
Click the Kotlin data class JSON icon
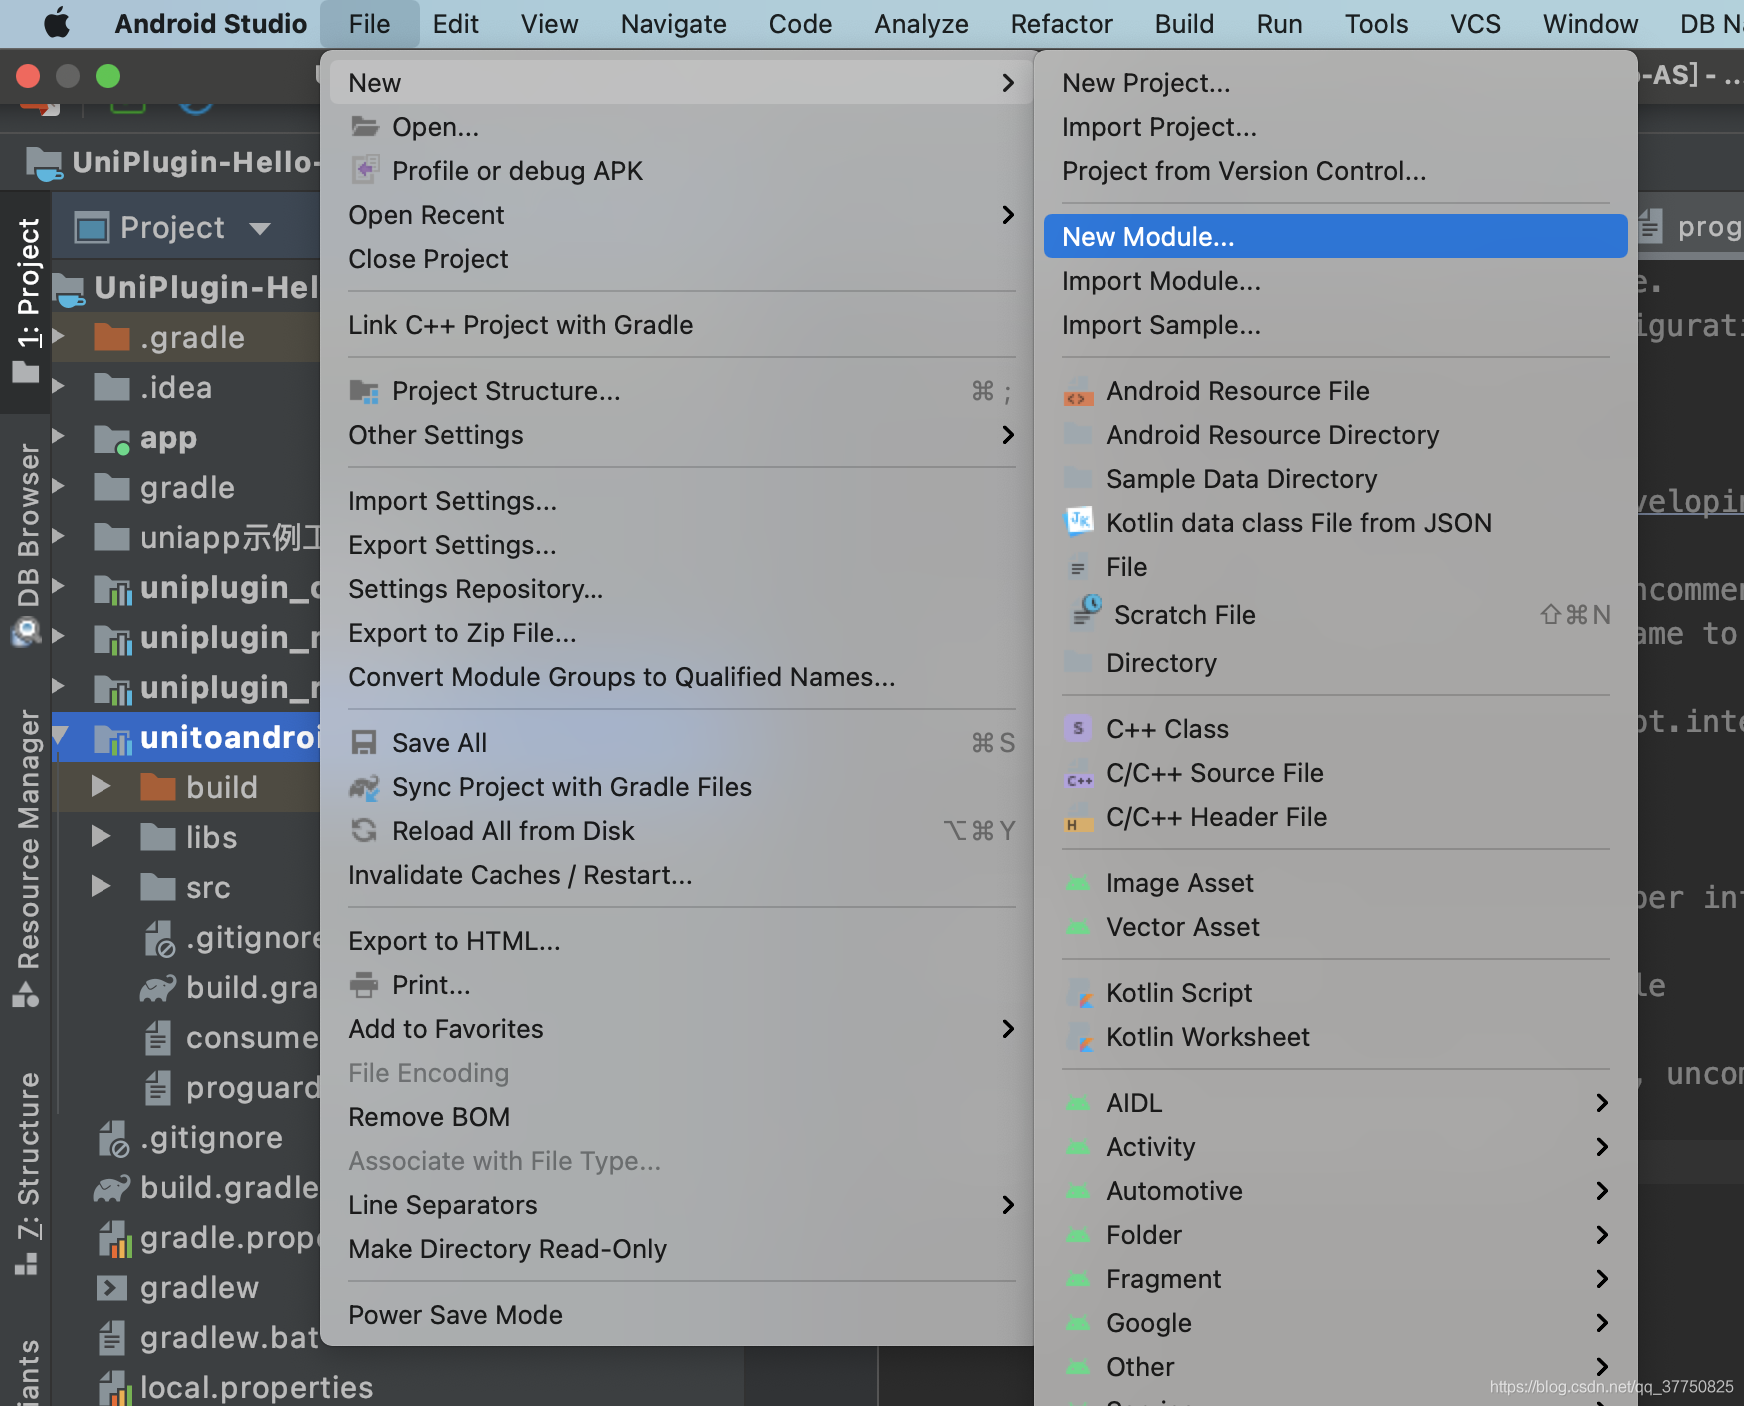pyautogui.click(x=1078, y=522)
